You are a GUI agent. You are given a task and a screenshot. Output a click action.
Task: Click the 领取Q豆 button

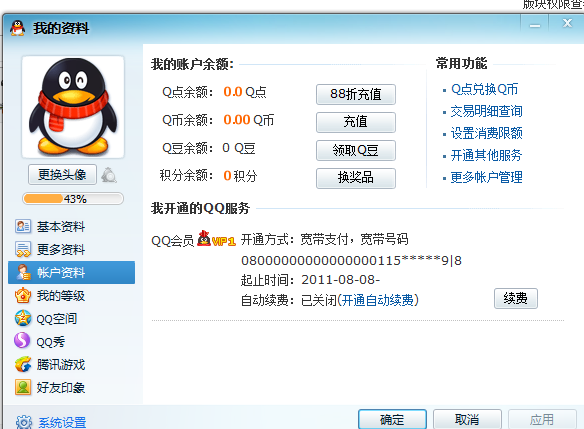pos(356,150)
